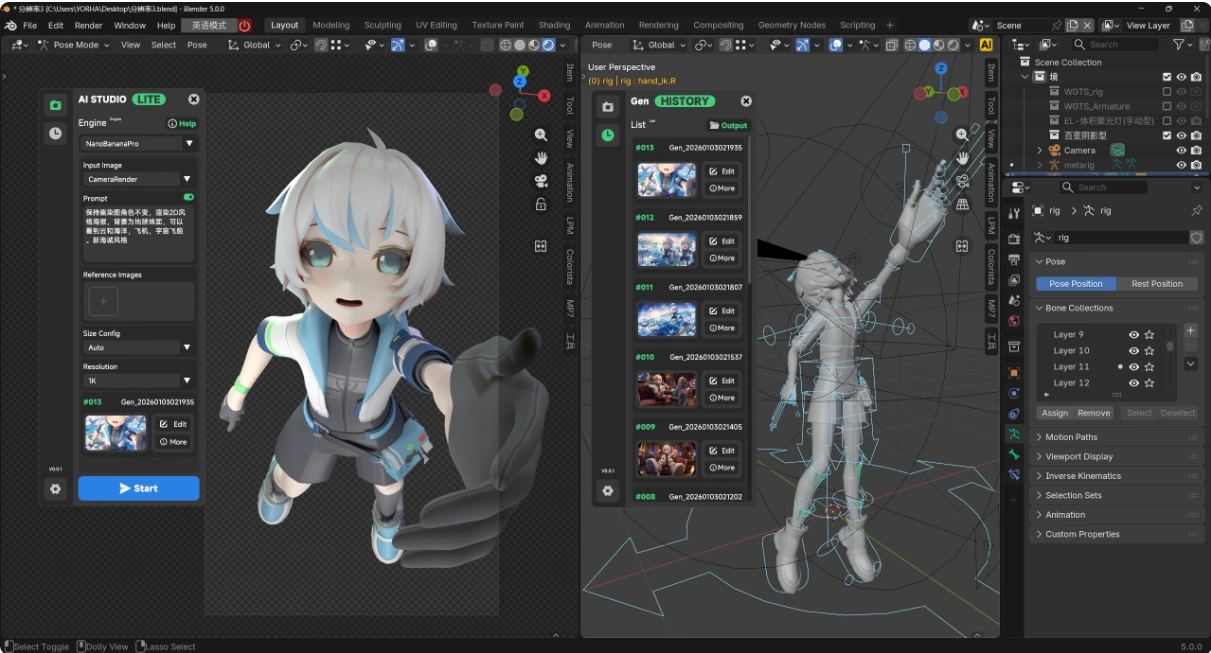
Task: Toggle exclude checkbox for WGTS_rig collection
Action: [1166, 91]
